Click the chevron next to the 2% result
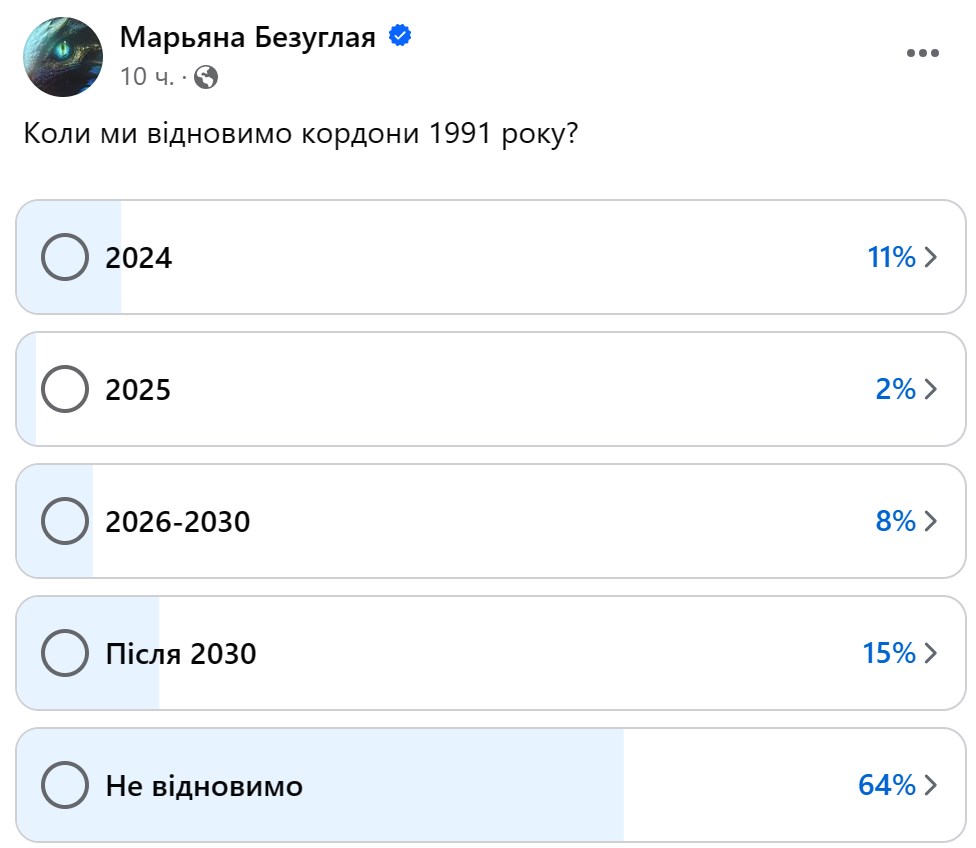Screen dimensions: 976x848 pos(928,389)
